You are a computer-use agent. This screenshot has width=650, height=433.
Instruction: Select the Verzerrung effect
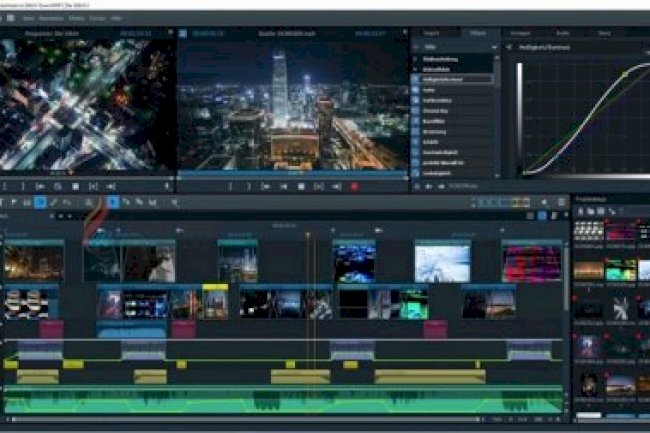point(452,132)
